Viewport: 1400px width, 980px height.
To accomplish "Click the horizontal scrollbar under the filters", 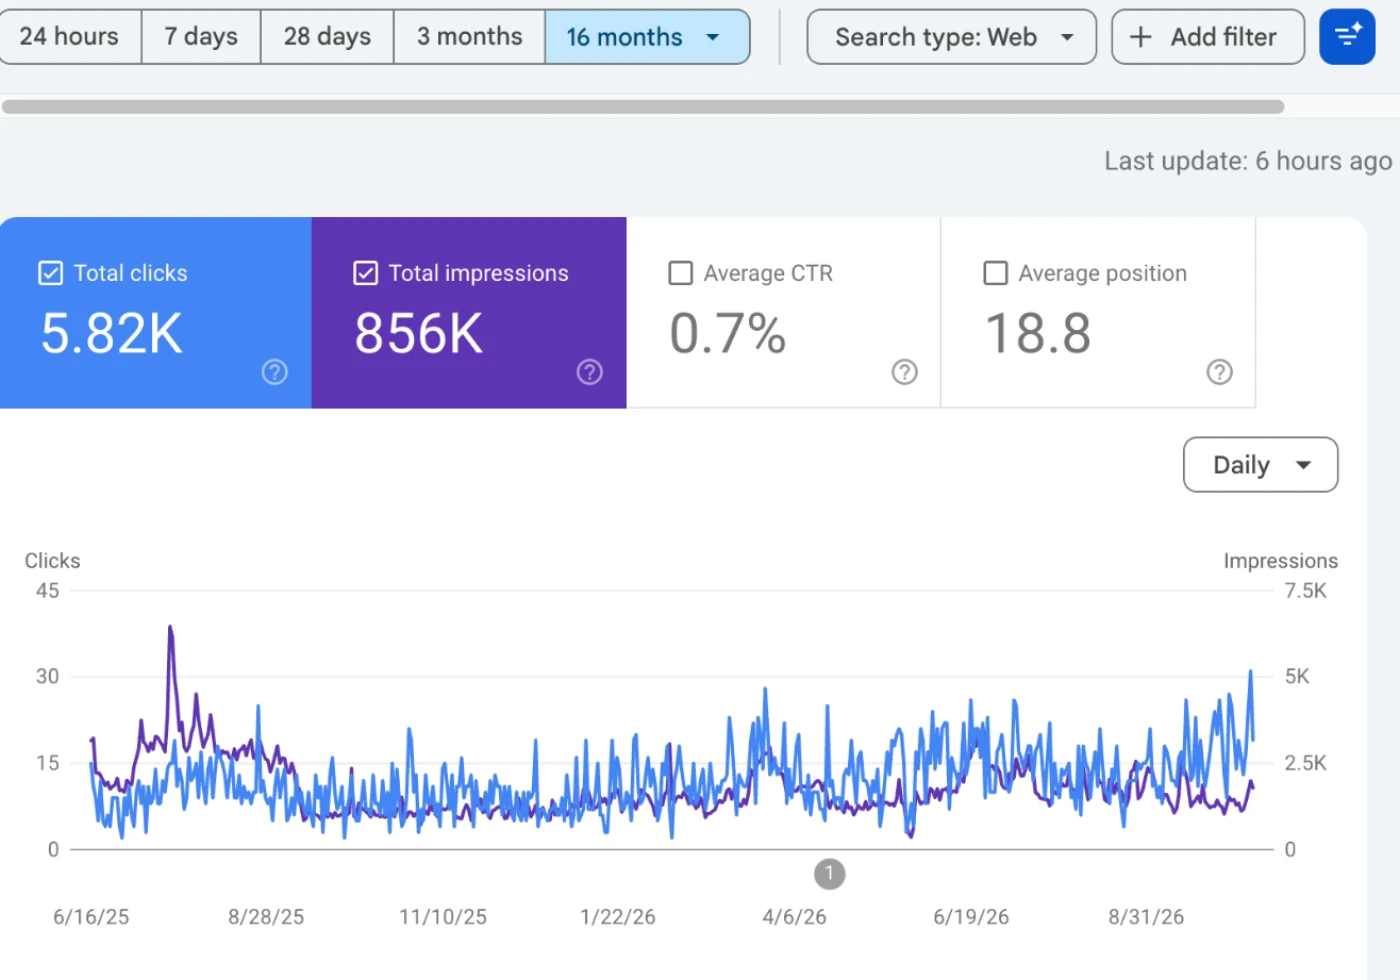I will coord(643,106).
